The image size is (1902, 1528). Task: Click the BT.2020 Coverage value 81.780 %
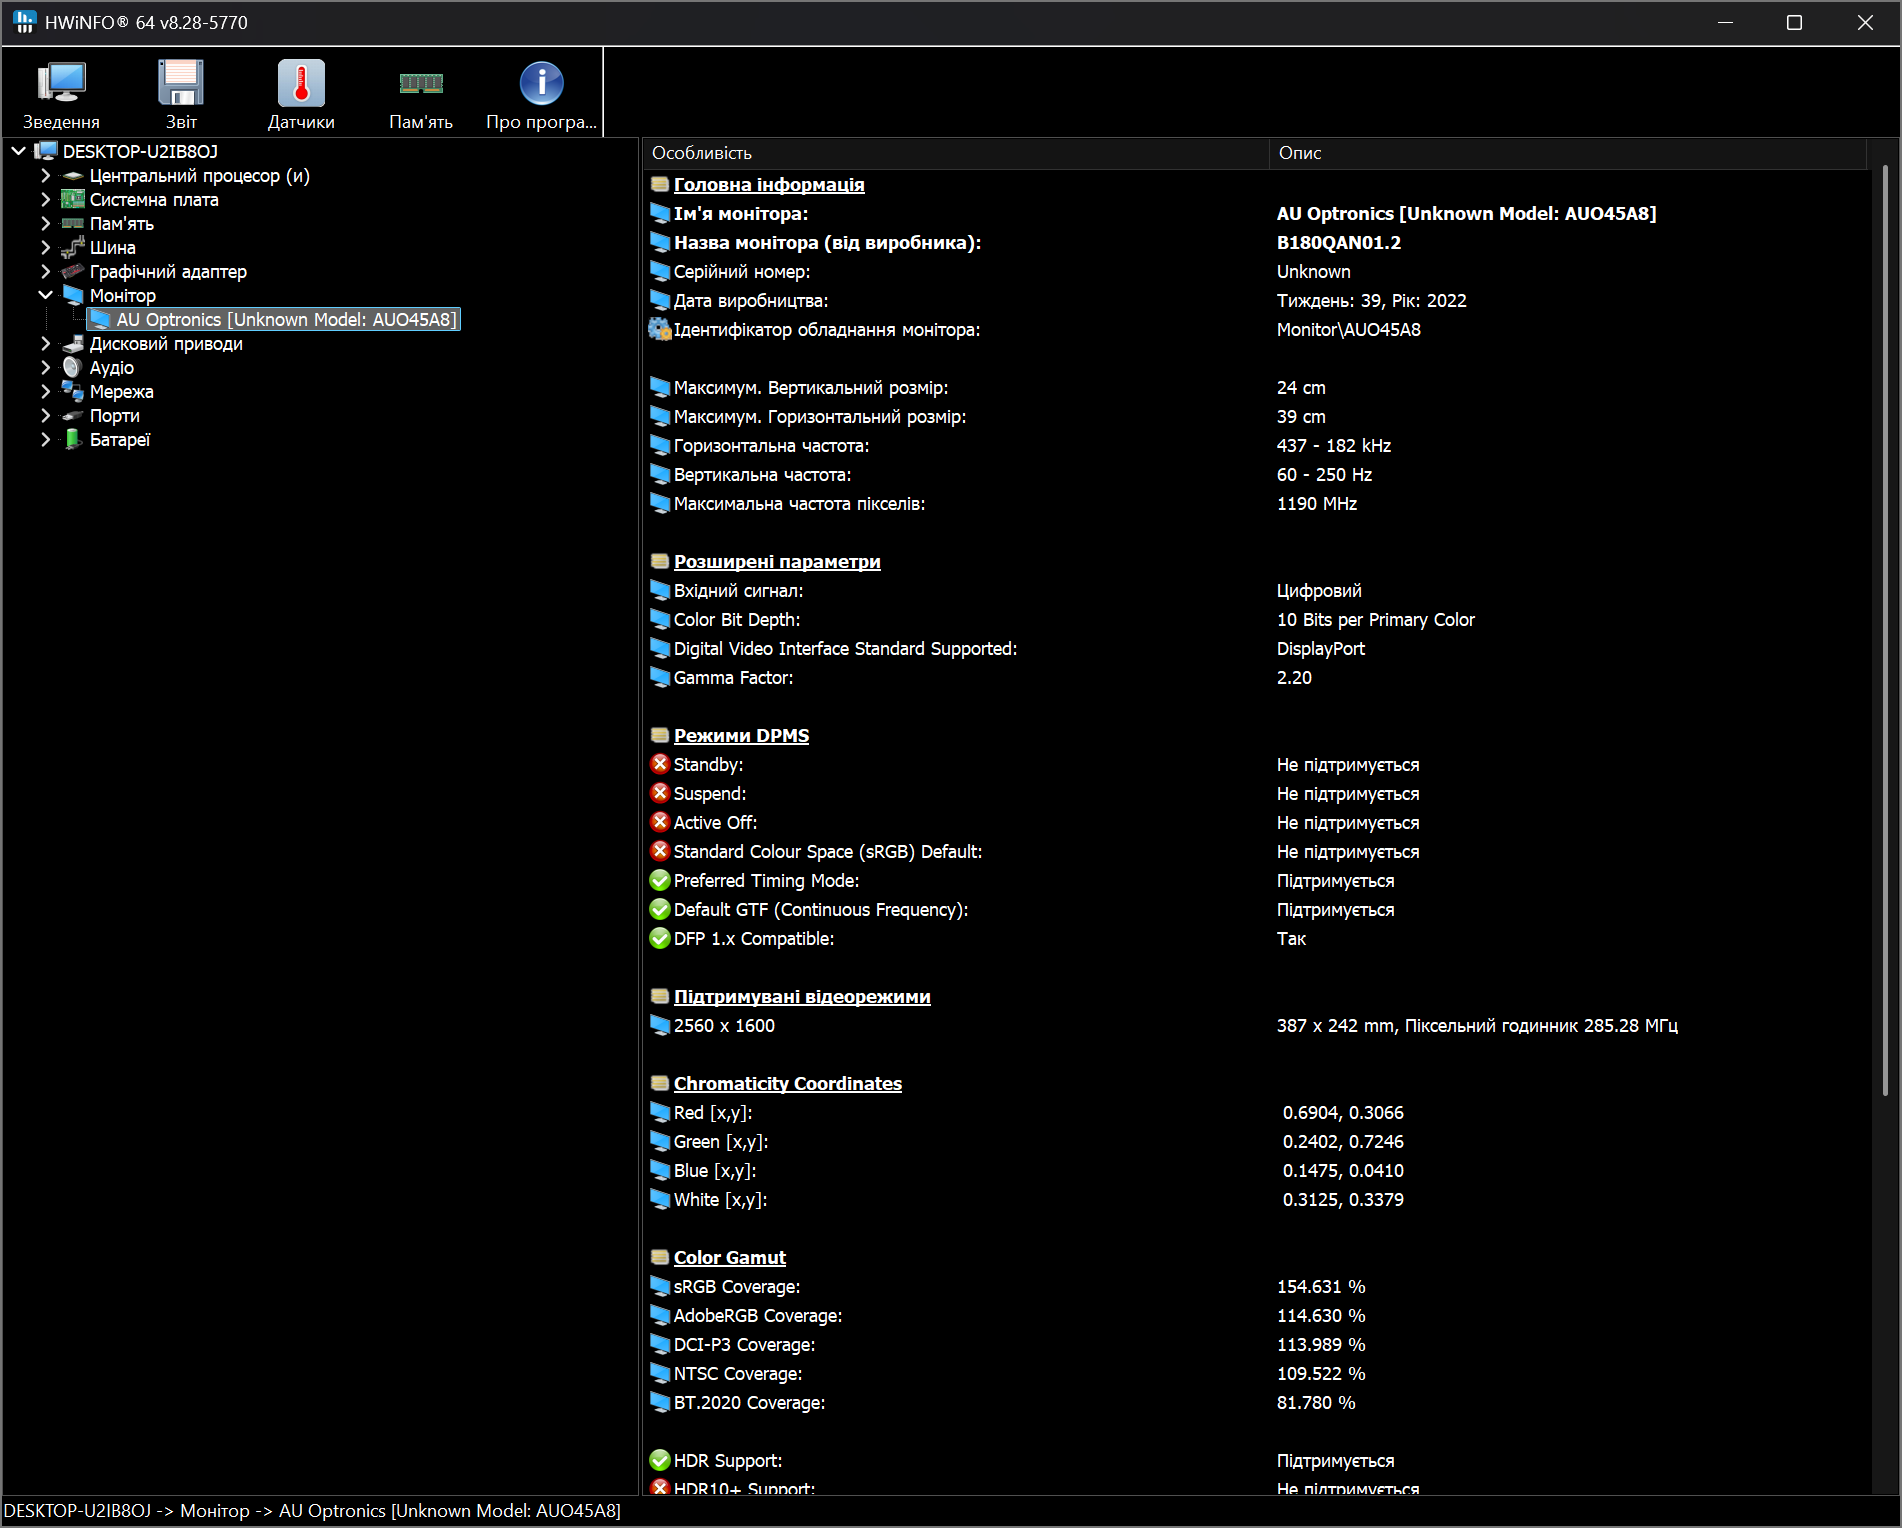pos(1316,1403)
